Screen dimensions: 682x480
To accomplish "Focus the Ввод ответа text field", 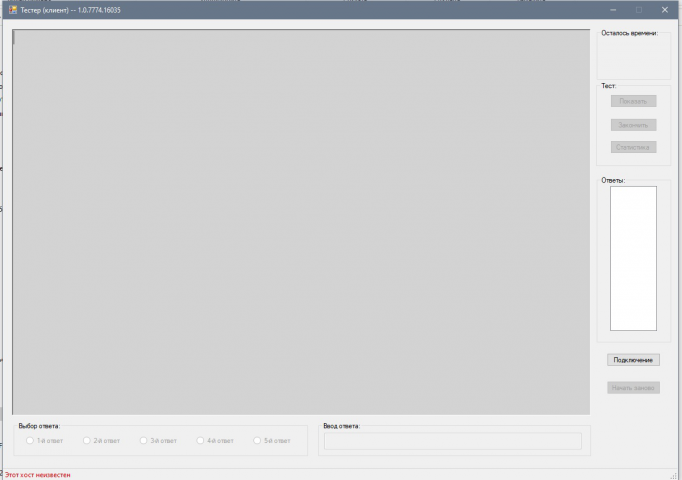I will 453,441.
